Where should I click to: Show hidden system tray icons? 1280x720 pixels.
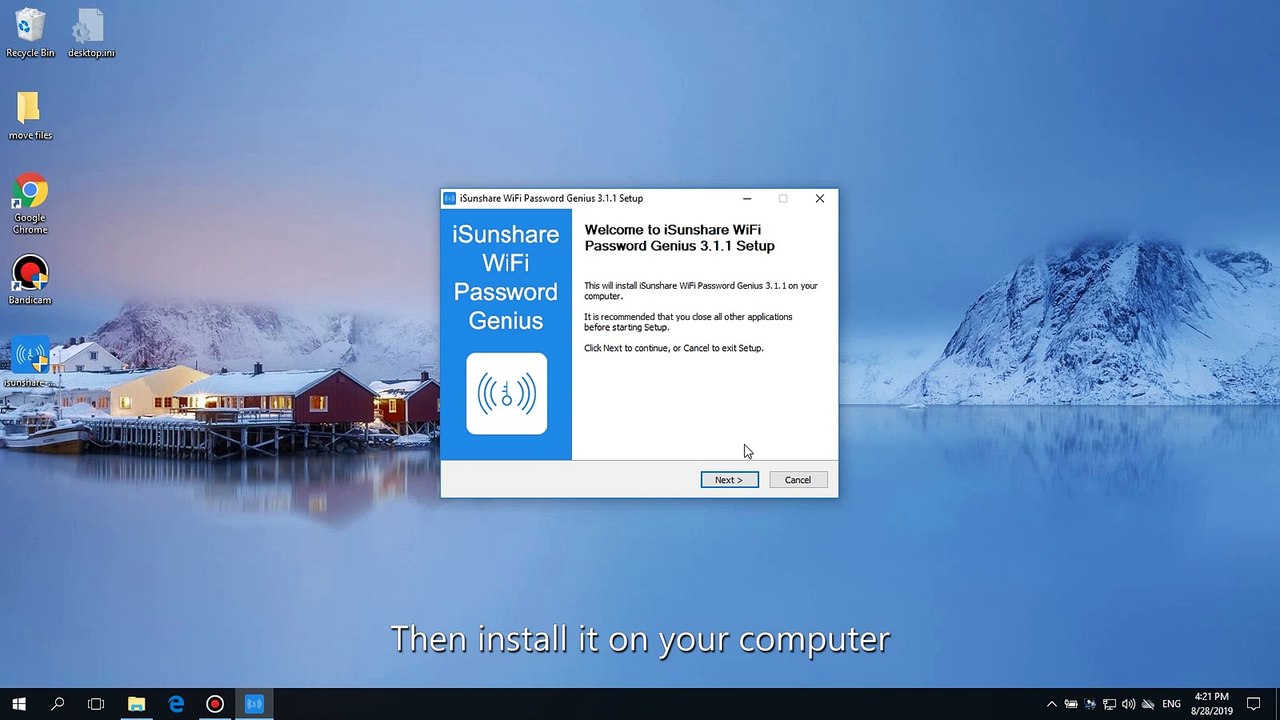click(x=1051, y=704)
